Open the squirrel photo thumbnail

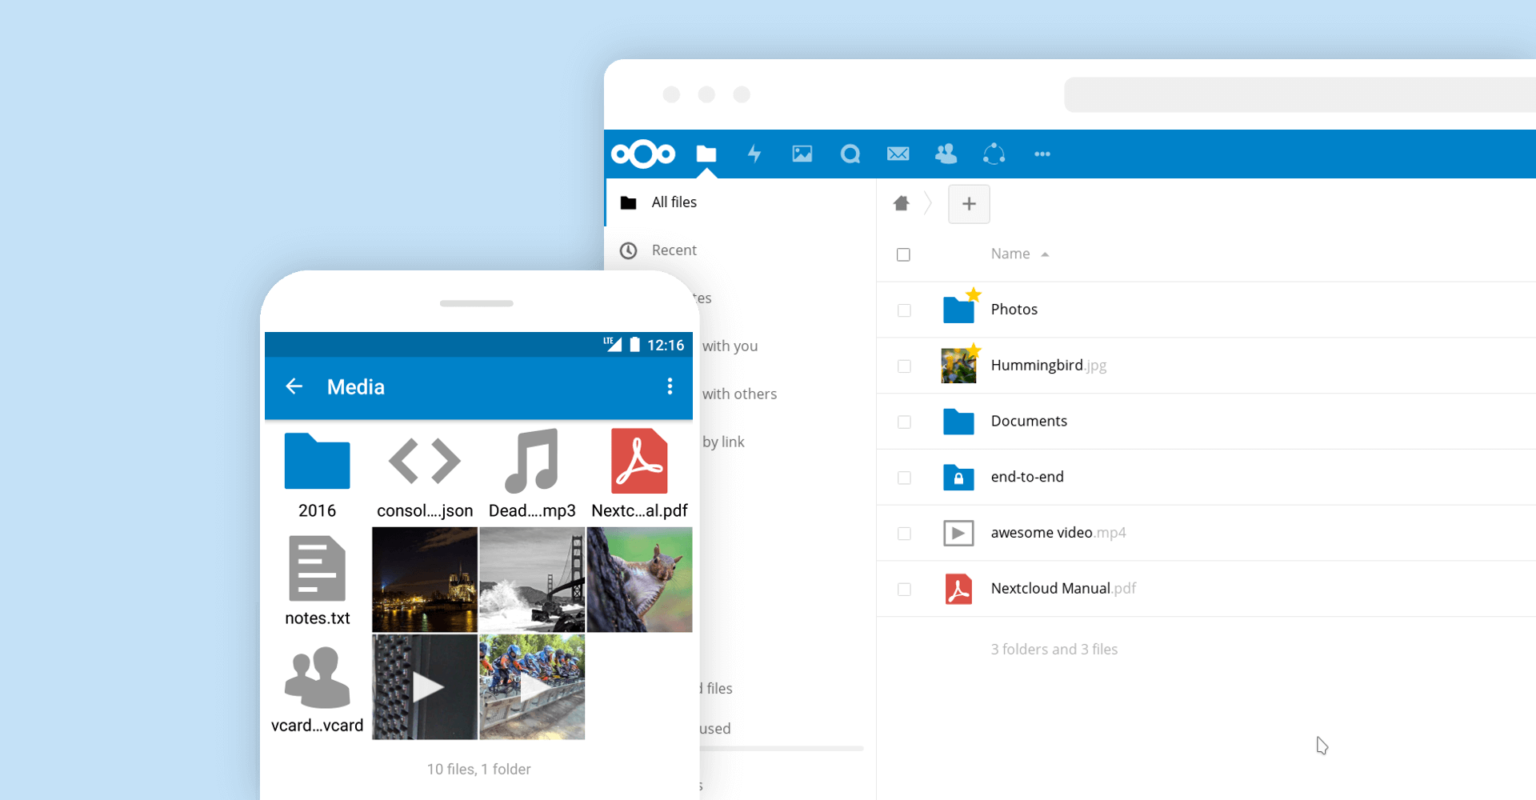point(639,580)
